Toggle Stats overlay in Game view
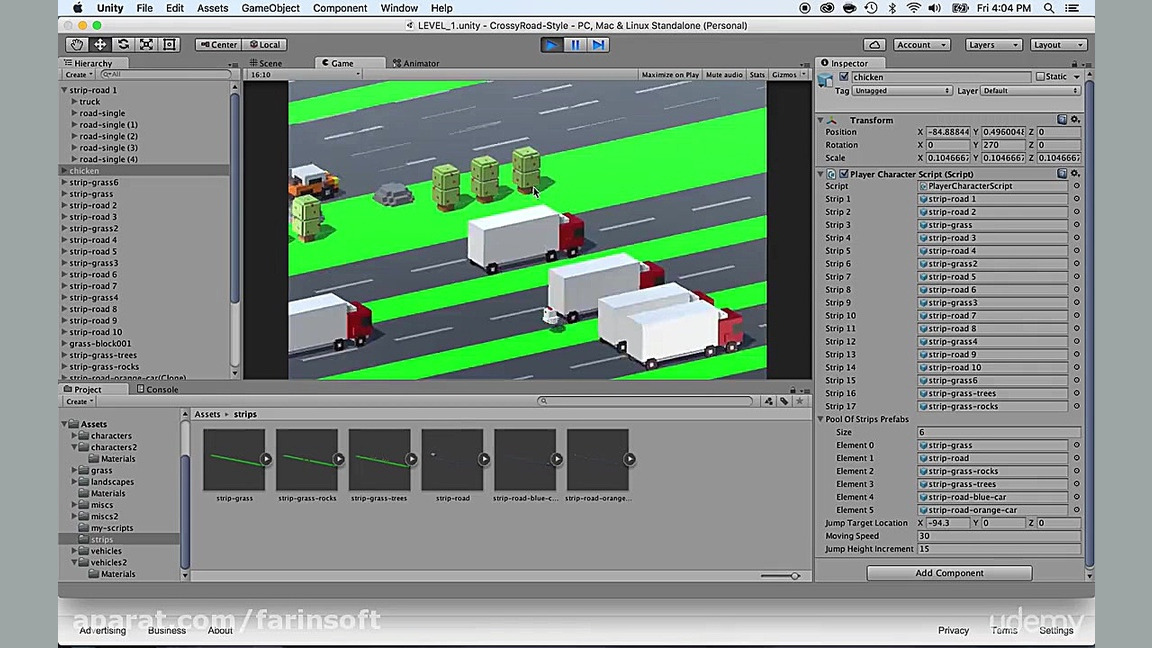1152x648 pixels. (x=757, y=75)
